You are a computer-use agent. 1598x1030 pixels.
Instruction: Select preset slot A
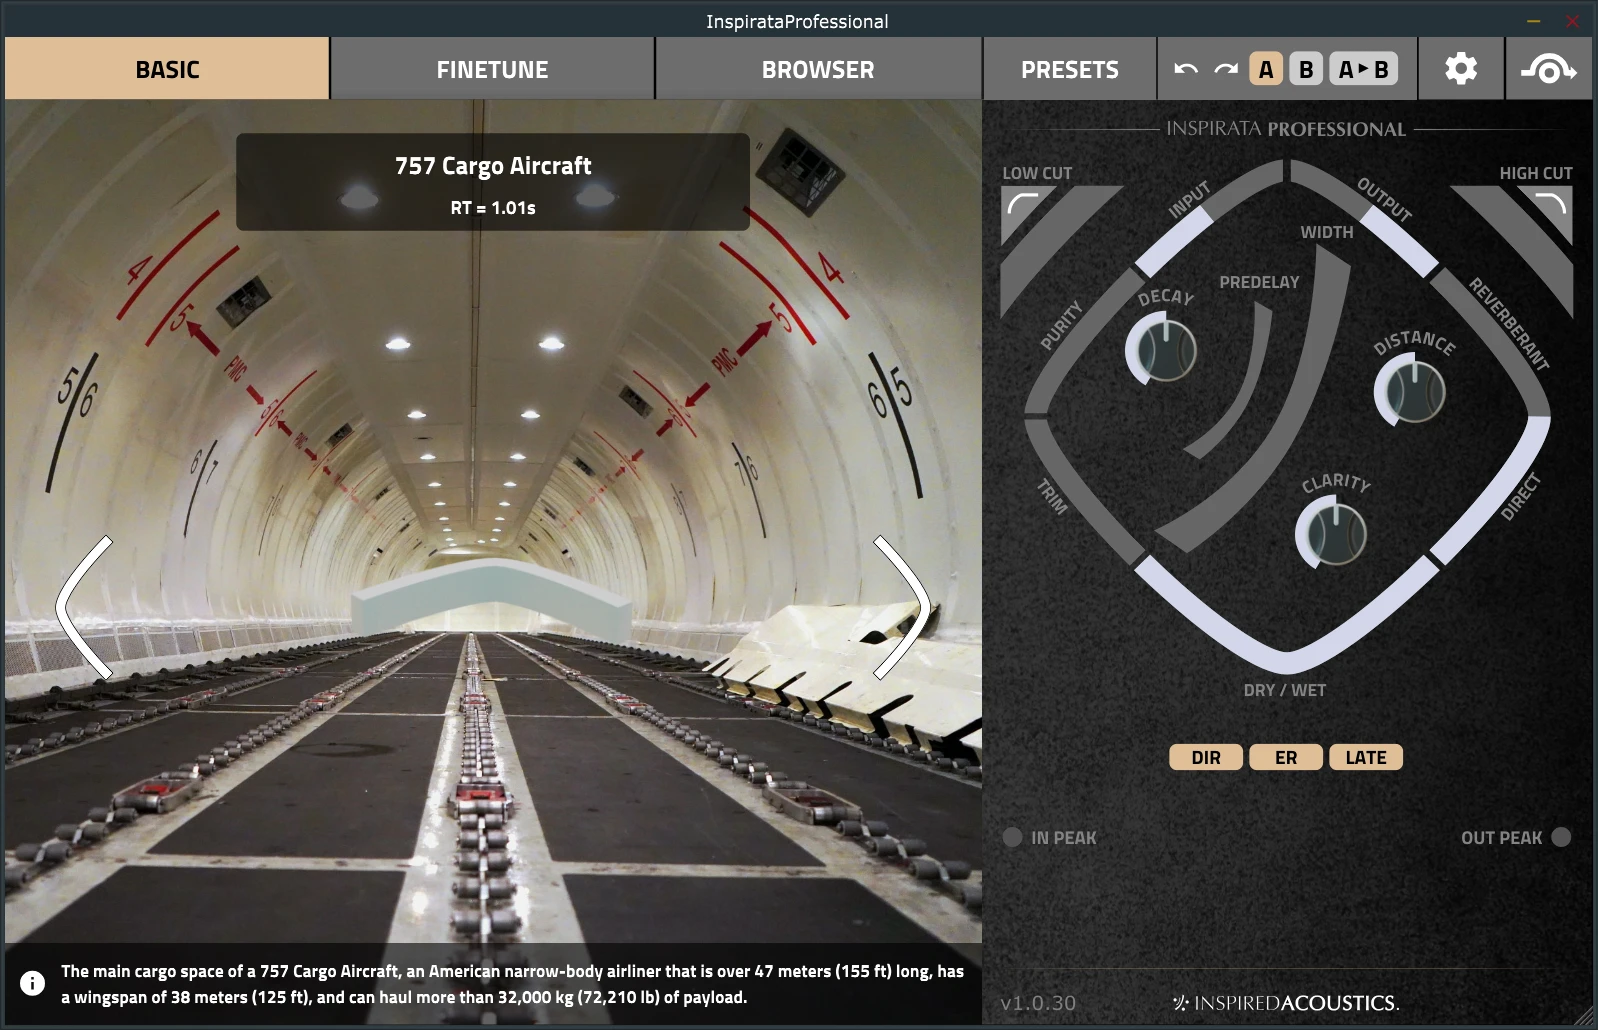click(1266, 69)
